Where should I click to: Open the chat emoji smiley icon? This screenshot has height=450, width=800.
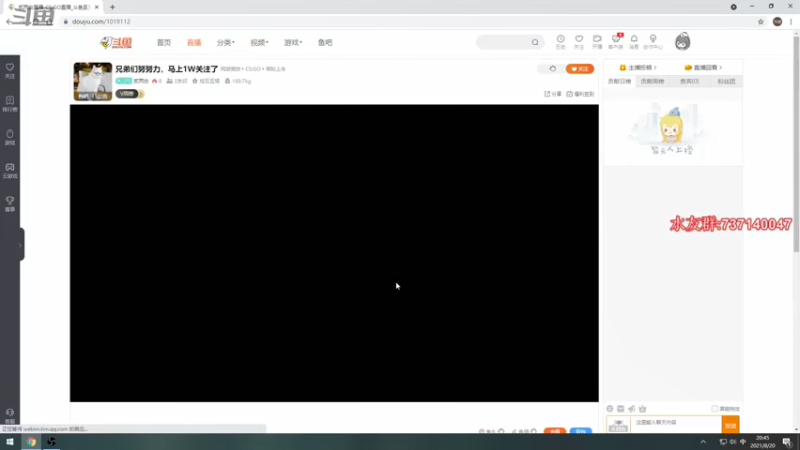tap(610, 409)
